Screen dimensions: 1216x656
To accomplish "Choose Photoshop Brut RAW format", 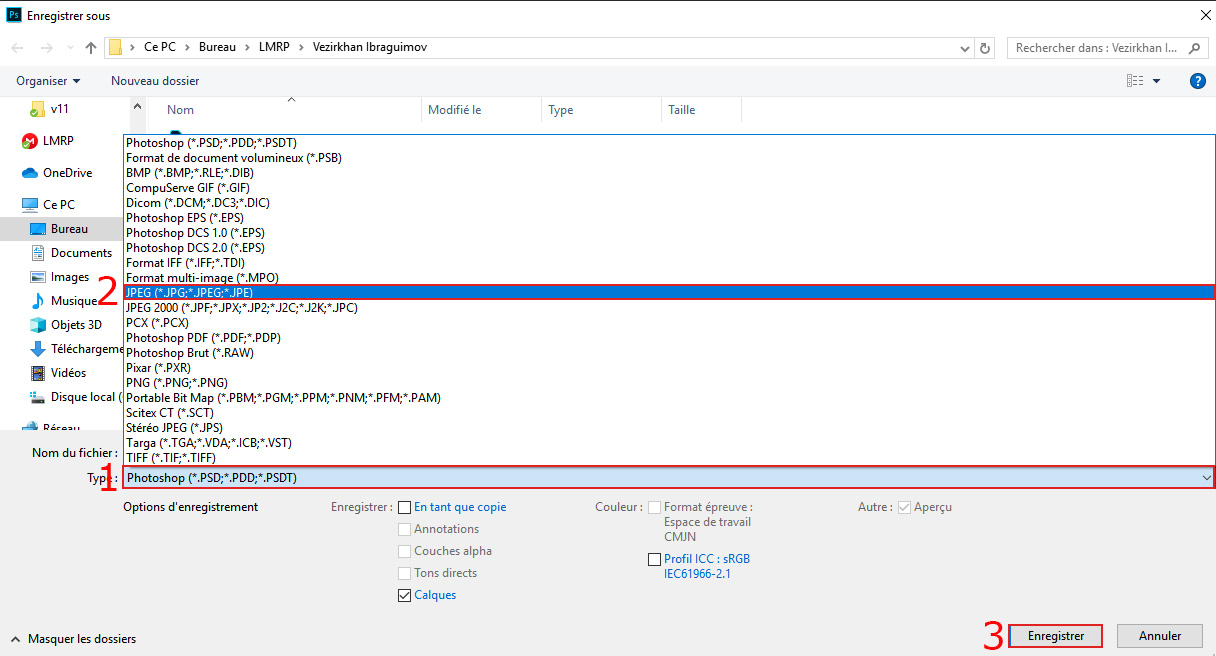I will (668, 353).
